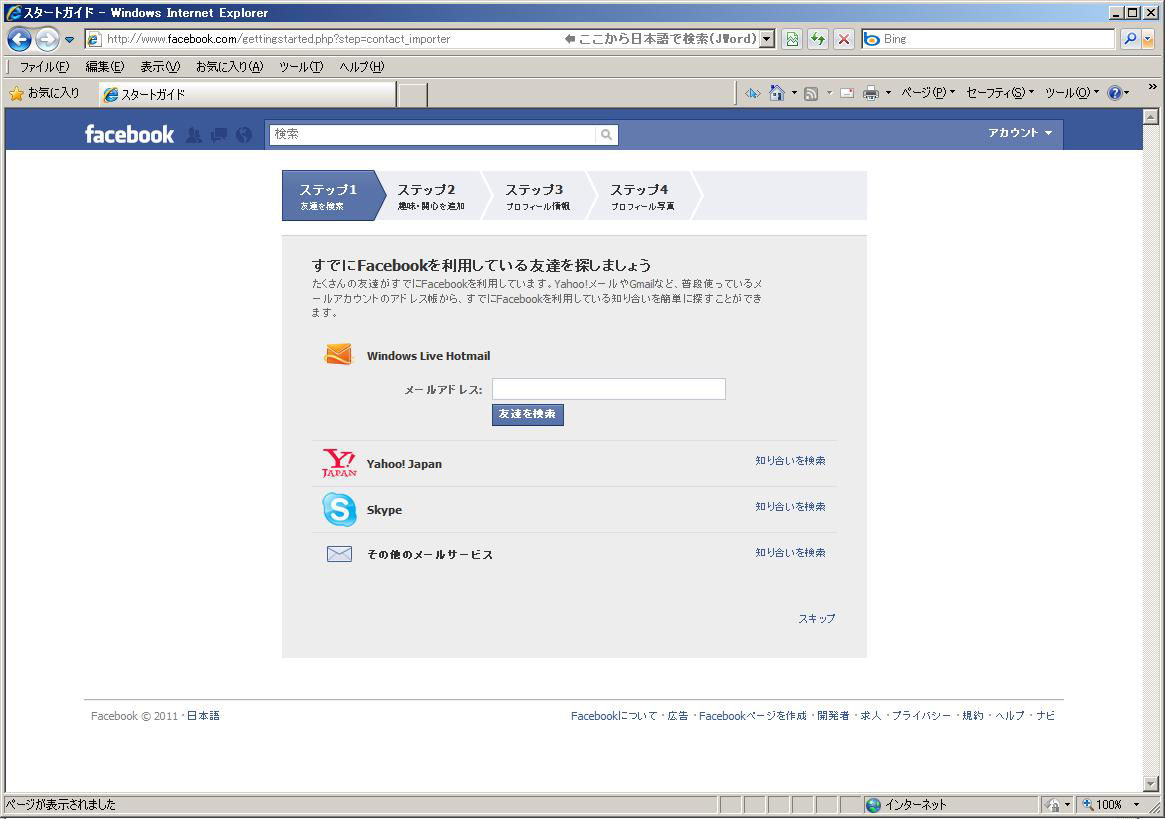Open the ツール(T) menu in menu bar
Image resolution: width=1165 pixels, height=819 pixels.
tap(301, 66)
